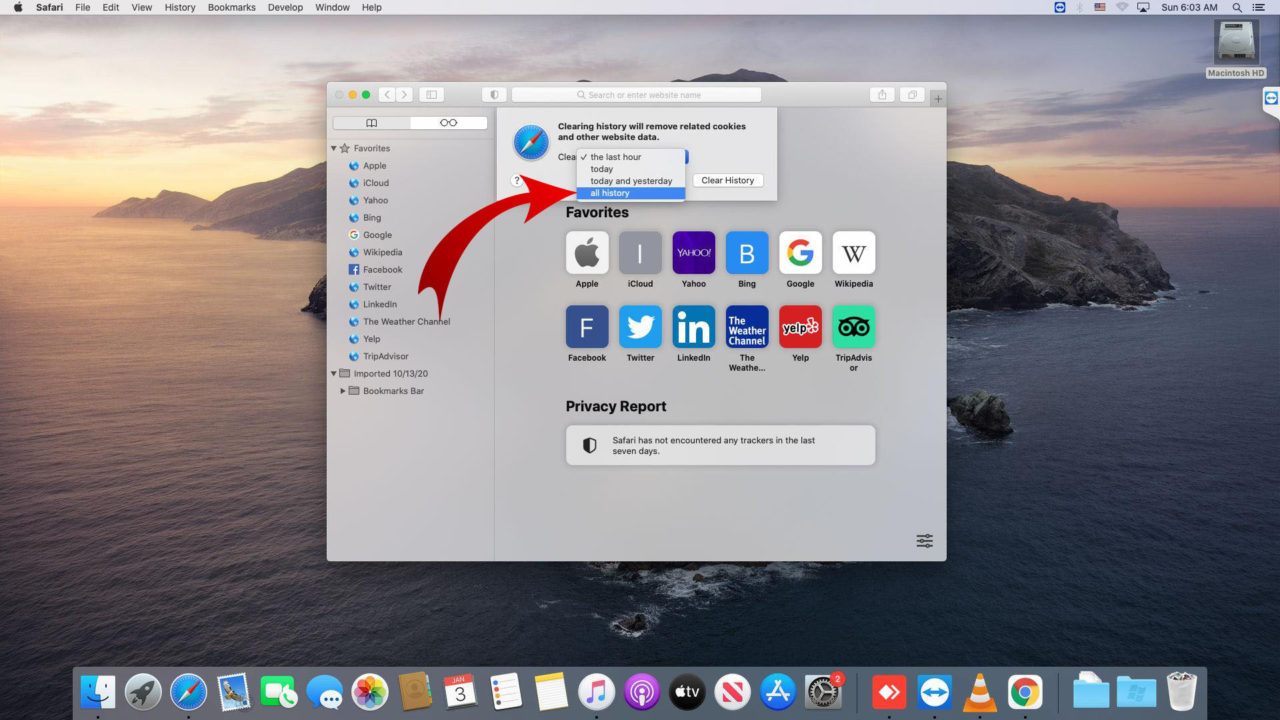
Task: Launch VLC from the Dock
Action: click(x=979, y=690)
